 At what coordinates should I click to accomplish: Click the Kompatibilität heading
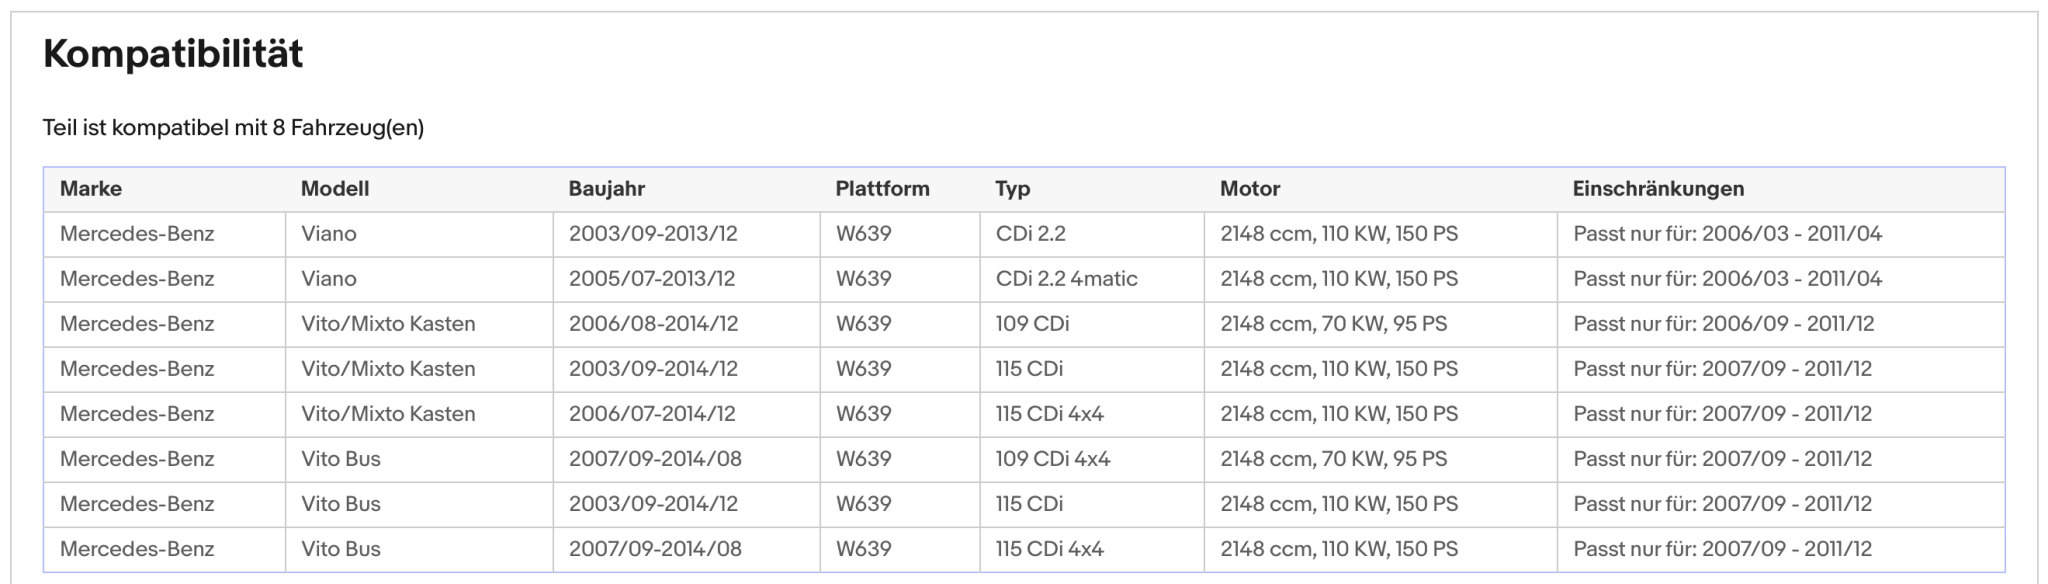pyautogui.click(x=173, y=54)
